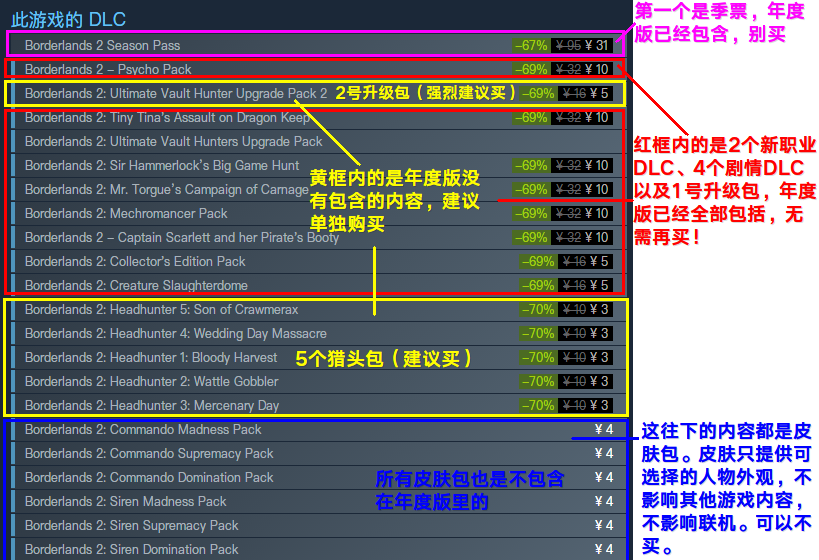This screenshot has width=819, height=560.
Task: Click -67% discount on Season Pass
Action: (531, 45)
